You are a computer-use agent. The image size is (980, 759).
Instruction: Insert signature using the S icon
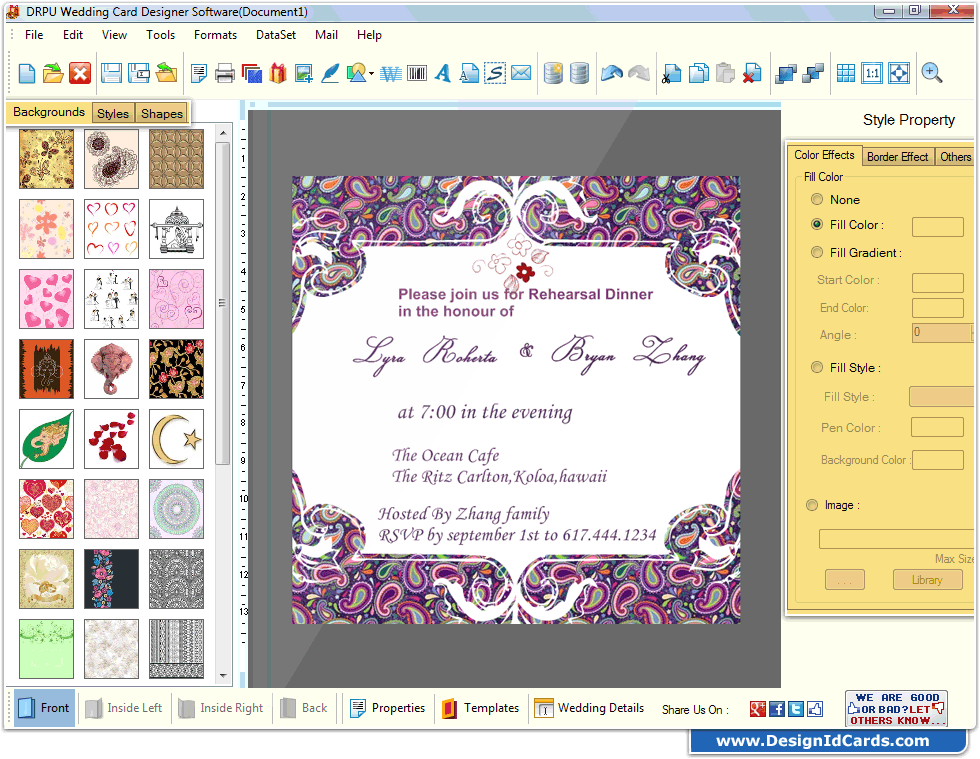pos(495,74)
